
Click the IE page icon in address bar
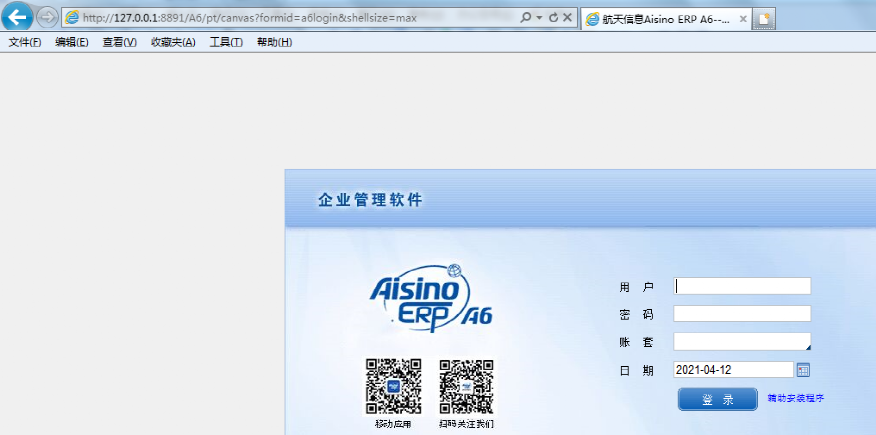pyautogui.click(x=72, y=18)
